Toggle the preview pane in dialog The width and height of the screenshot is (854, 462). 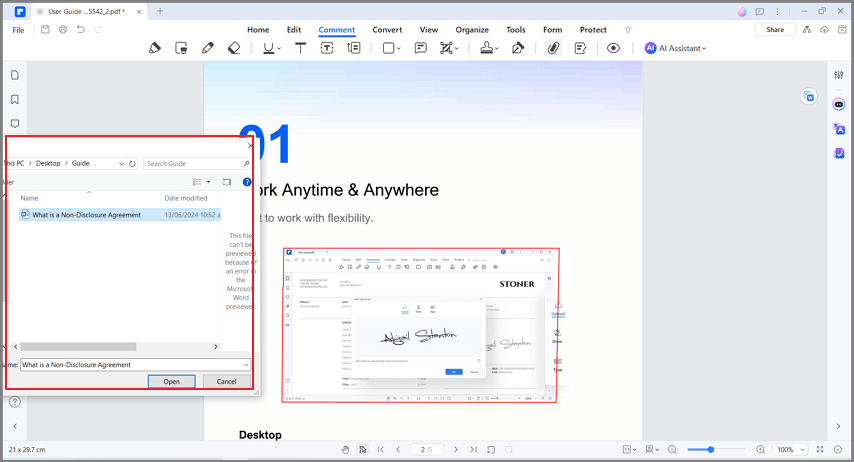tap(227, 182)
